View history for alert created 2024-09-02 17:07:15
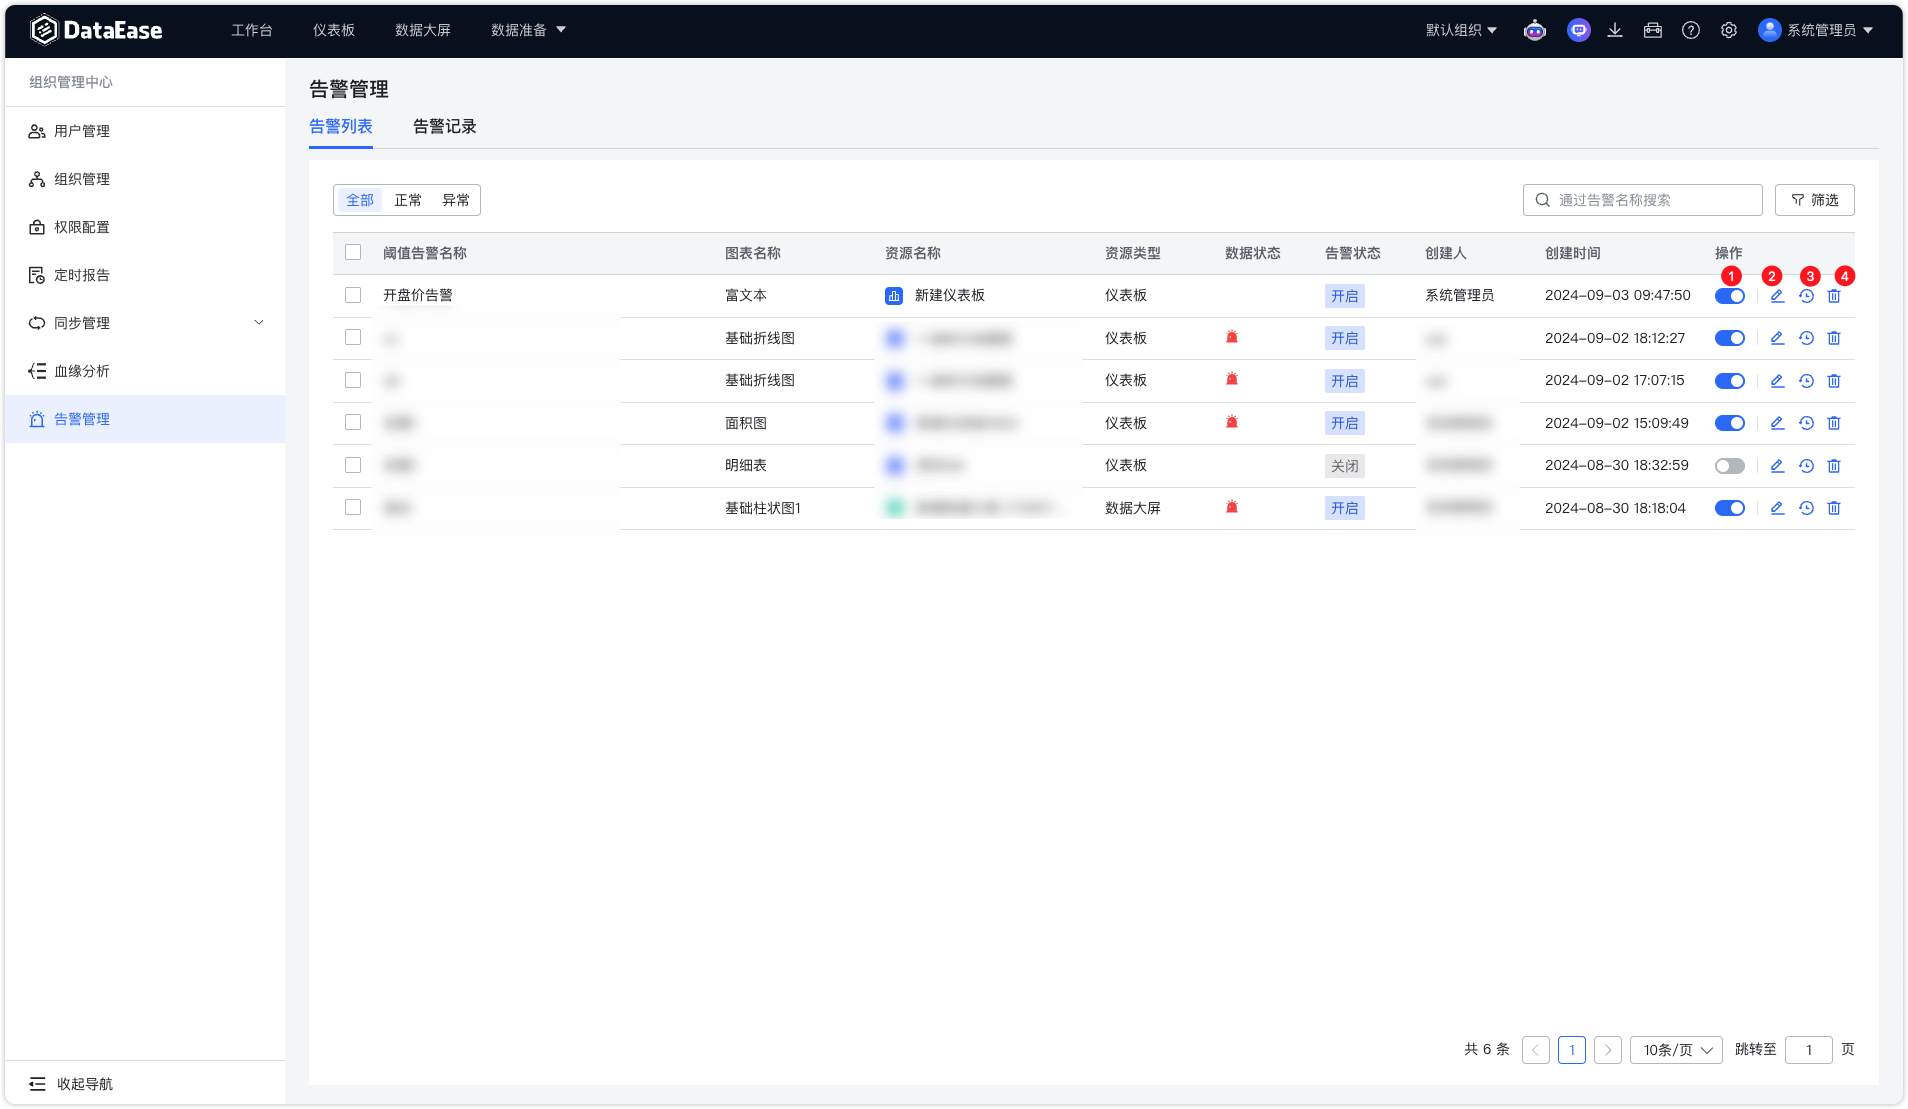Image resolution: width=1908 pixels, height=1109 pixels. click(1806, 381)
